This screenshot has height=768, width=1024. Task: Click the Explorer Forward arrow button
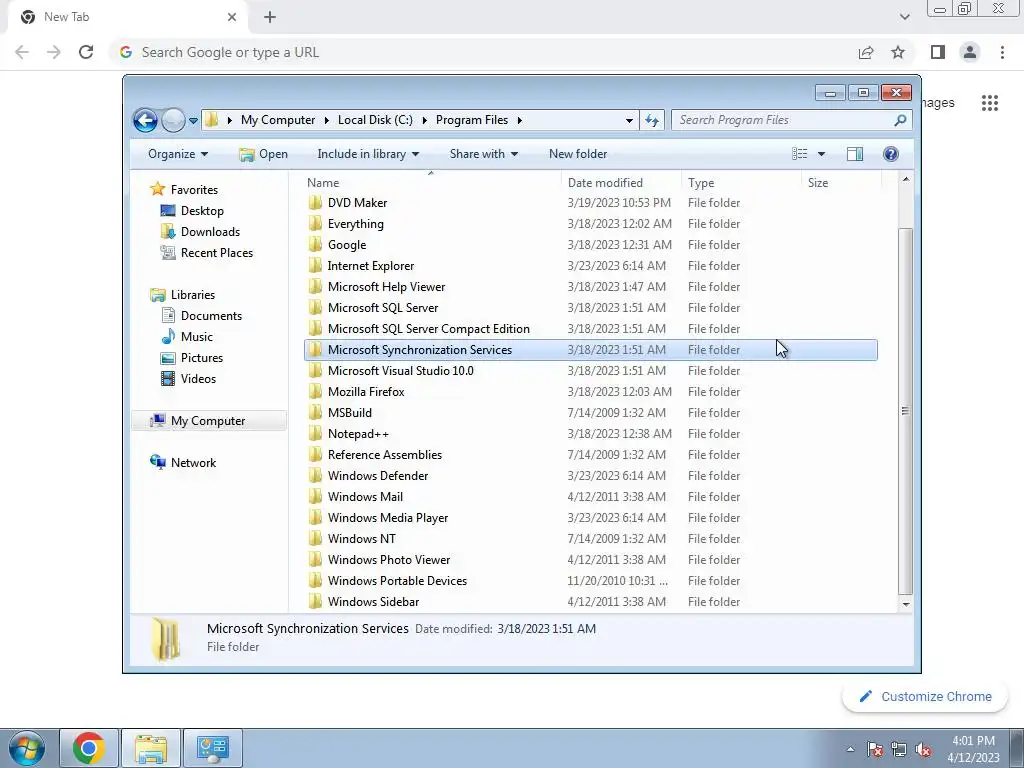tap(173, 120)
